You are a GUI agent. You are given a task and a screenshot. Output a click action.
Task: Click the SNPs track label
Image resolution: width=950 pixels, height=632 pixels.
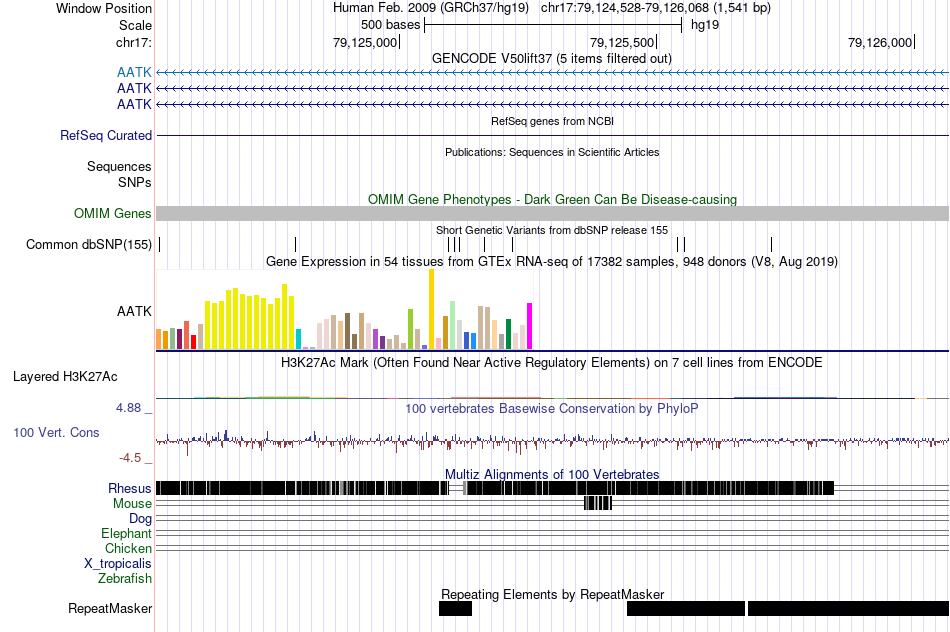(135, 182)
